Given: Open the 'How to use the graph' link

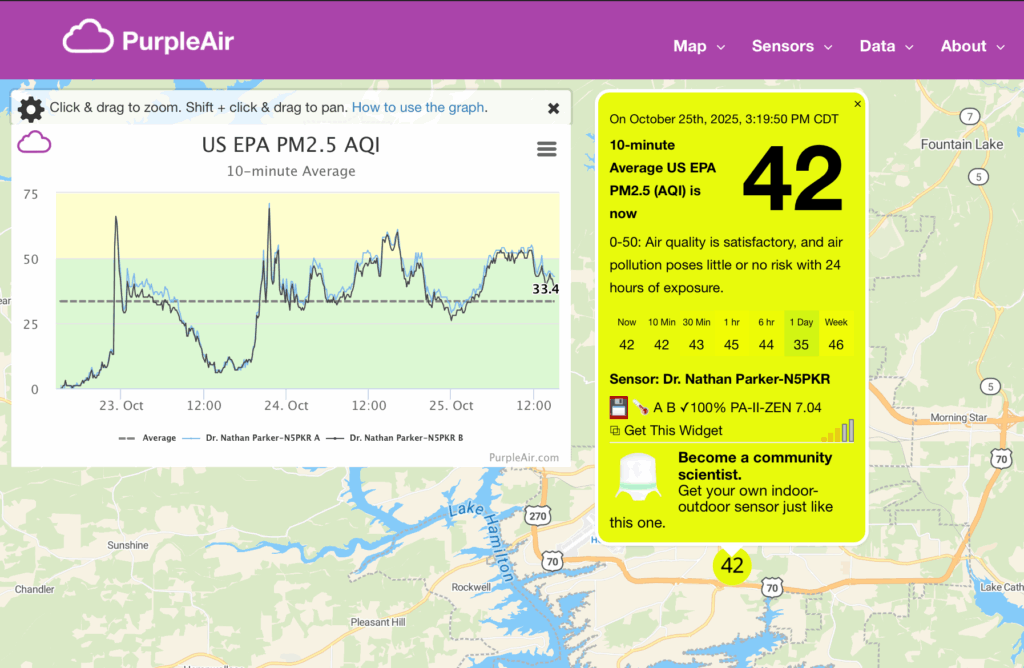Looking at the screenshot, I should coord(418,107).
